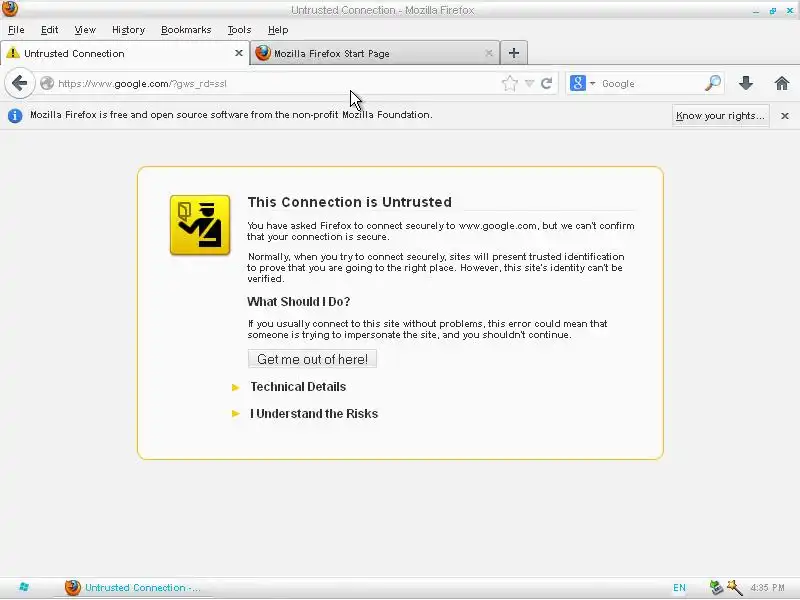Select the Firefox taskbar window button
The height and width of the screenshot is (600, 800).
tap(133, 588)
